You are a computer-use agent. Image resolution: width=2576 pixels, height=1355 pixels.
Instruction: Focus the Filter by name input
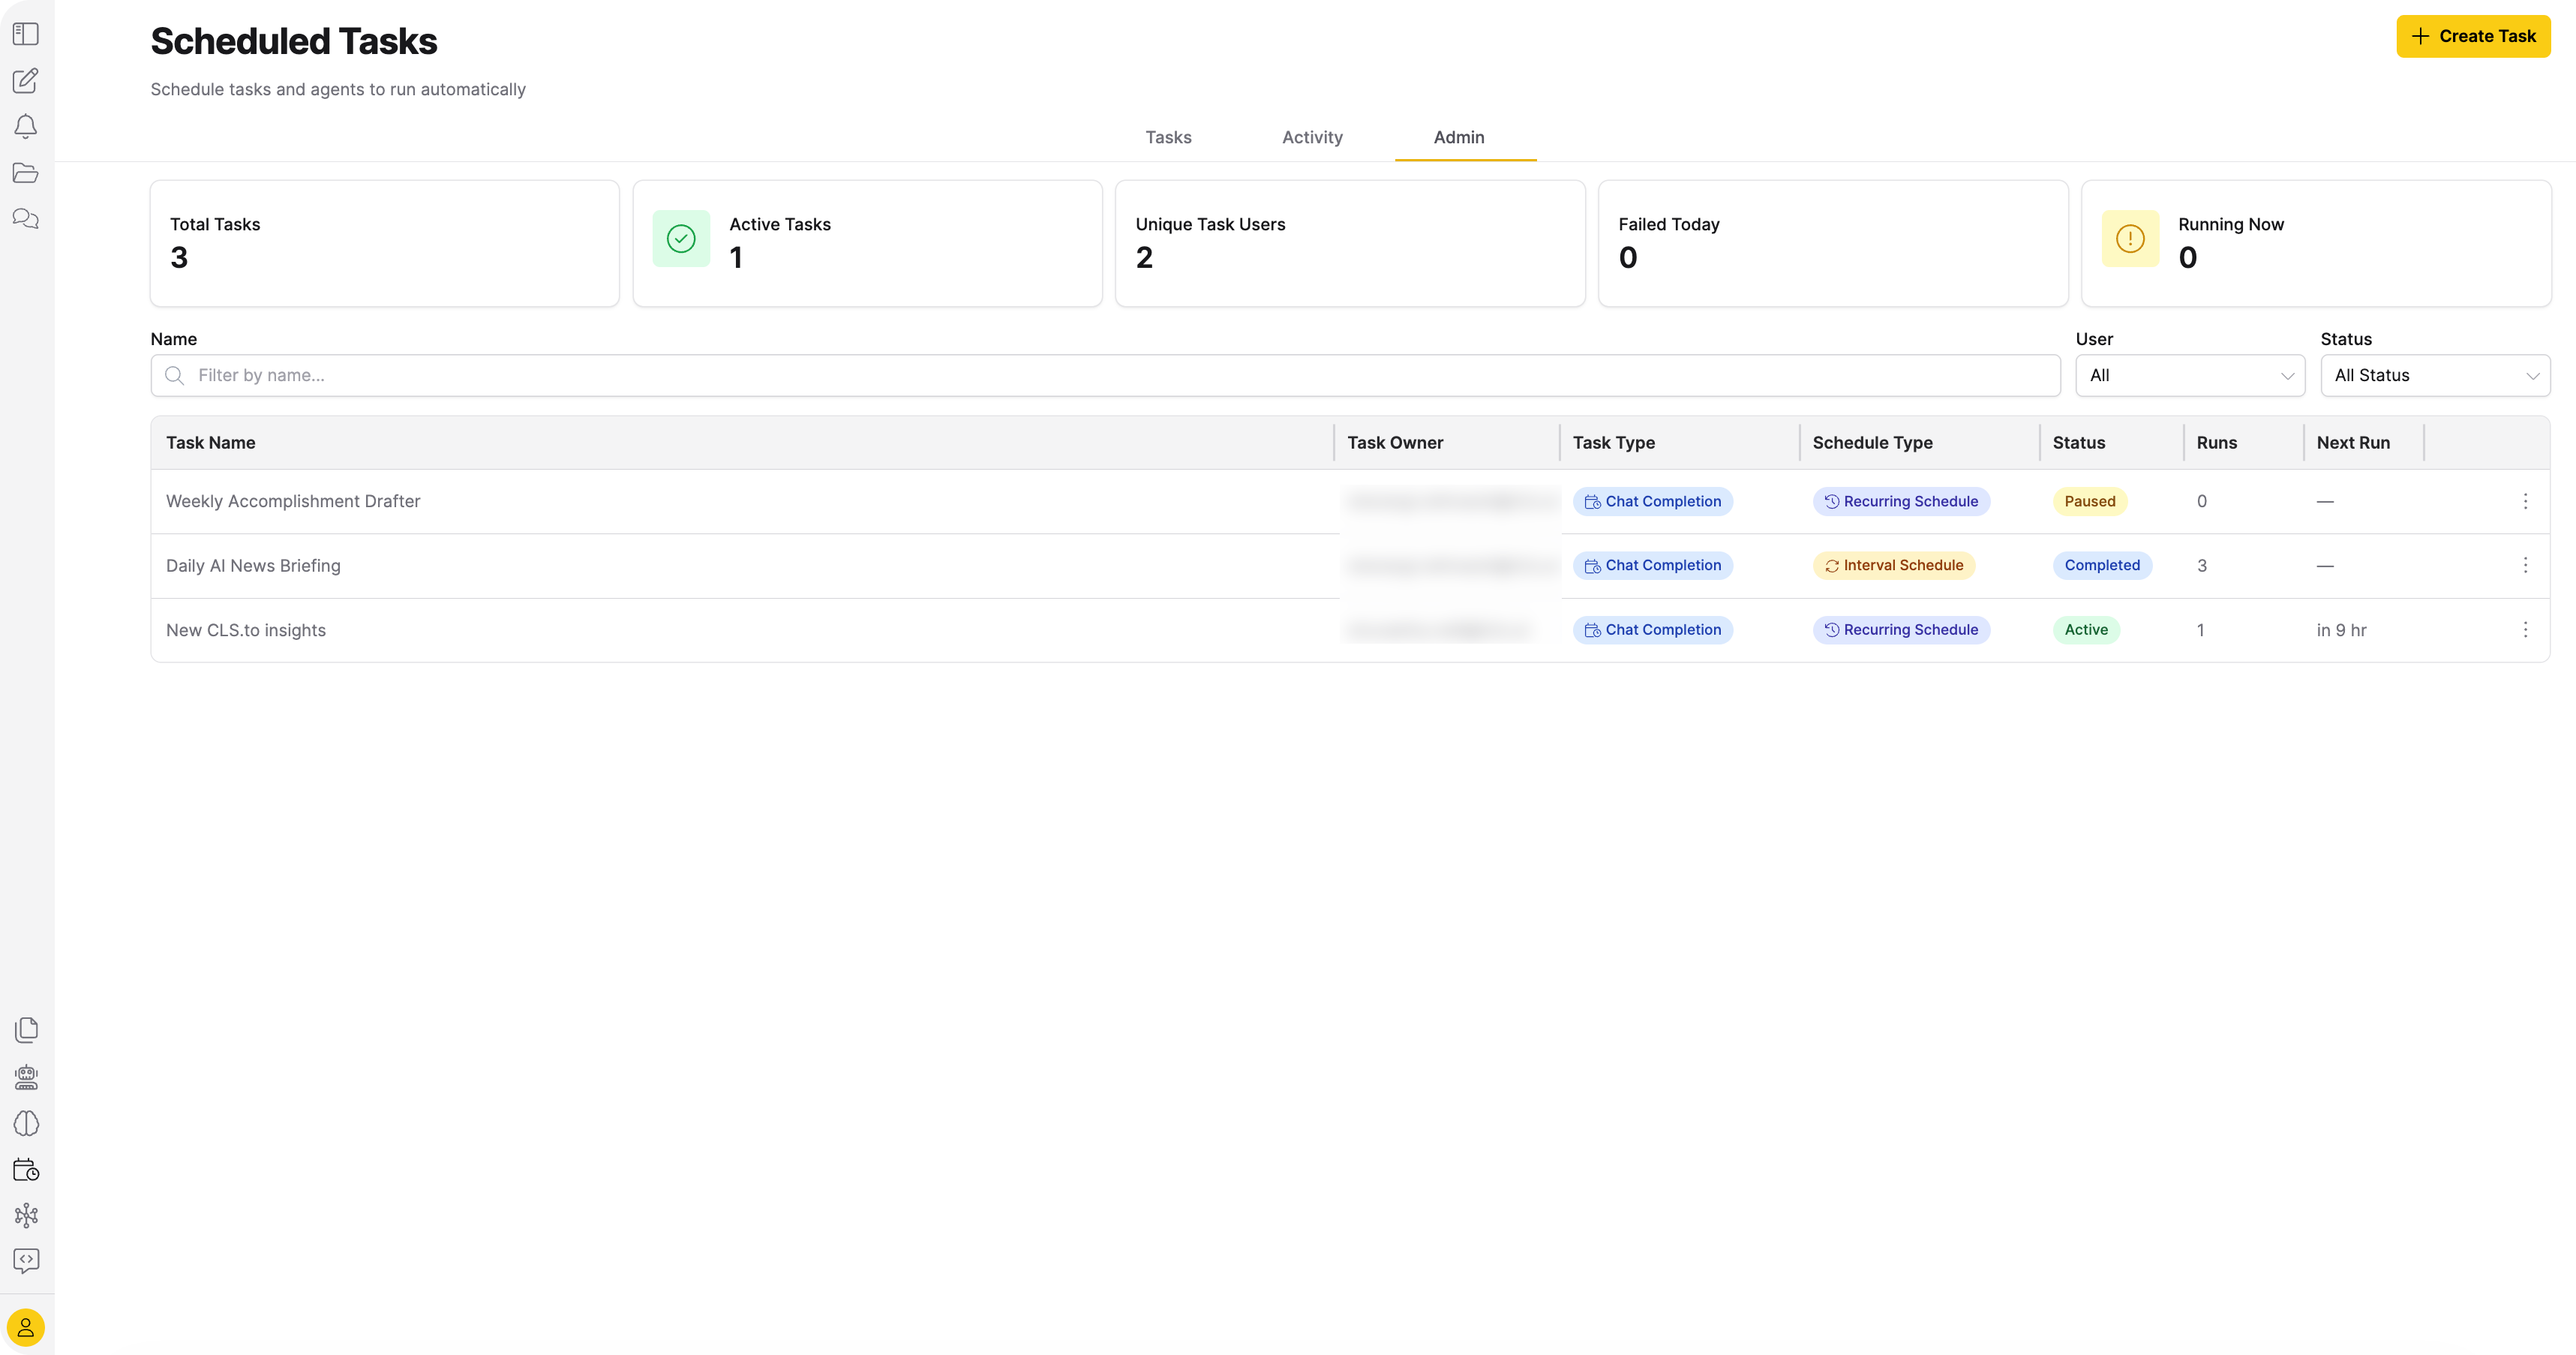click(x=1105, y=375)
